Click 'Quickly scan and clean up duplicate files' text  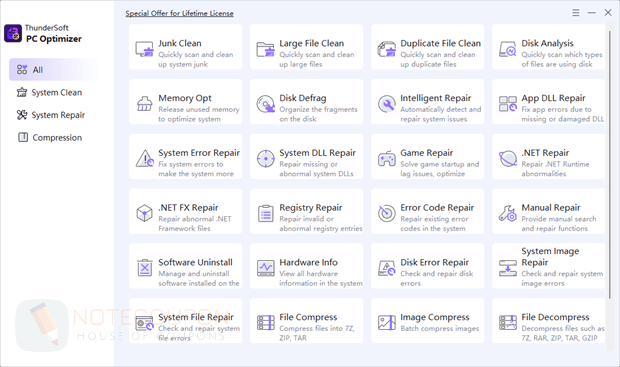438,59
